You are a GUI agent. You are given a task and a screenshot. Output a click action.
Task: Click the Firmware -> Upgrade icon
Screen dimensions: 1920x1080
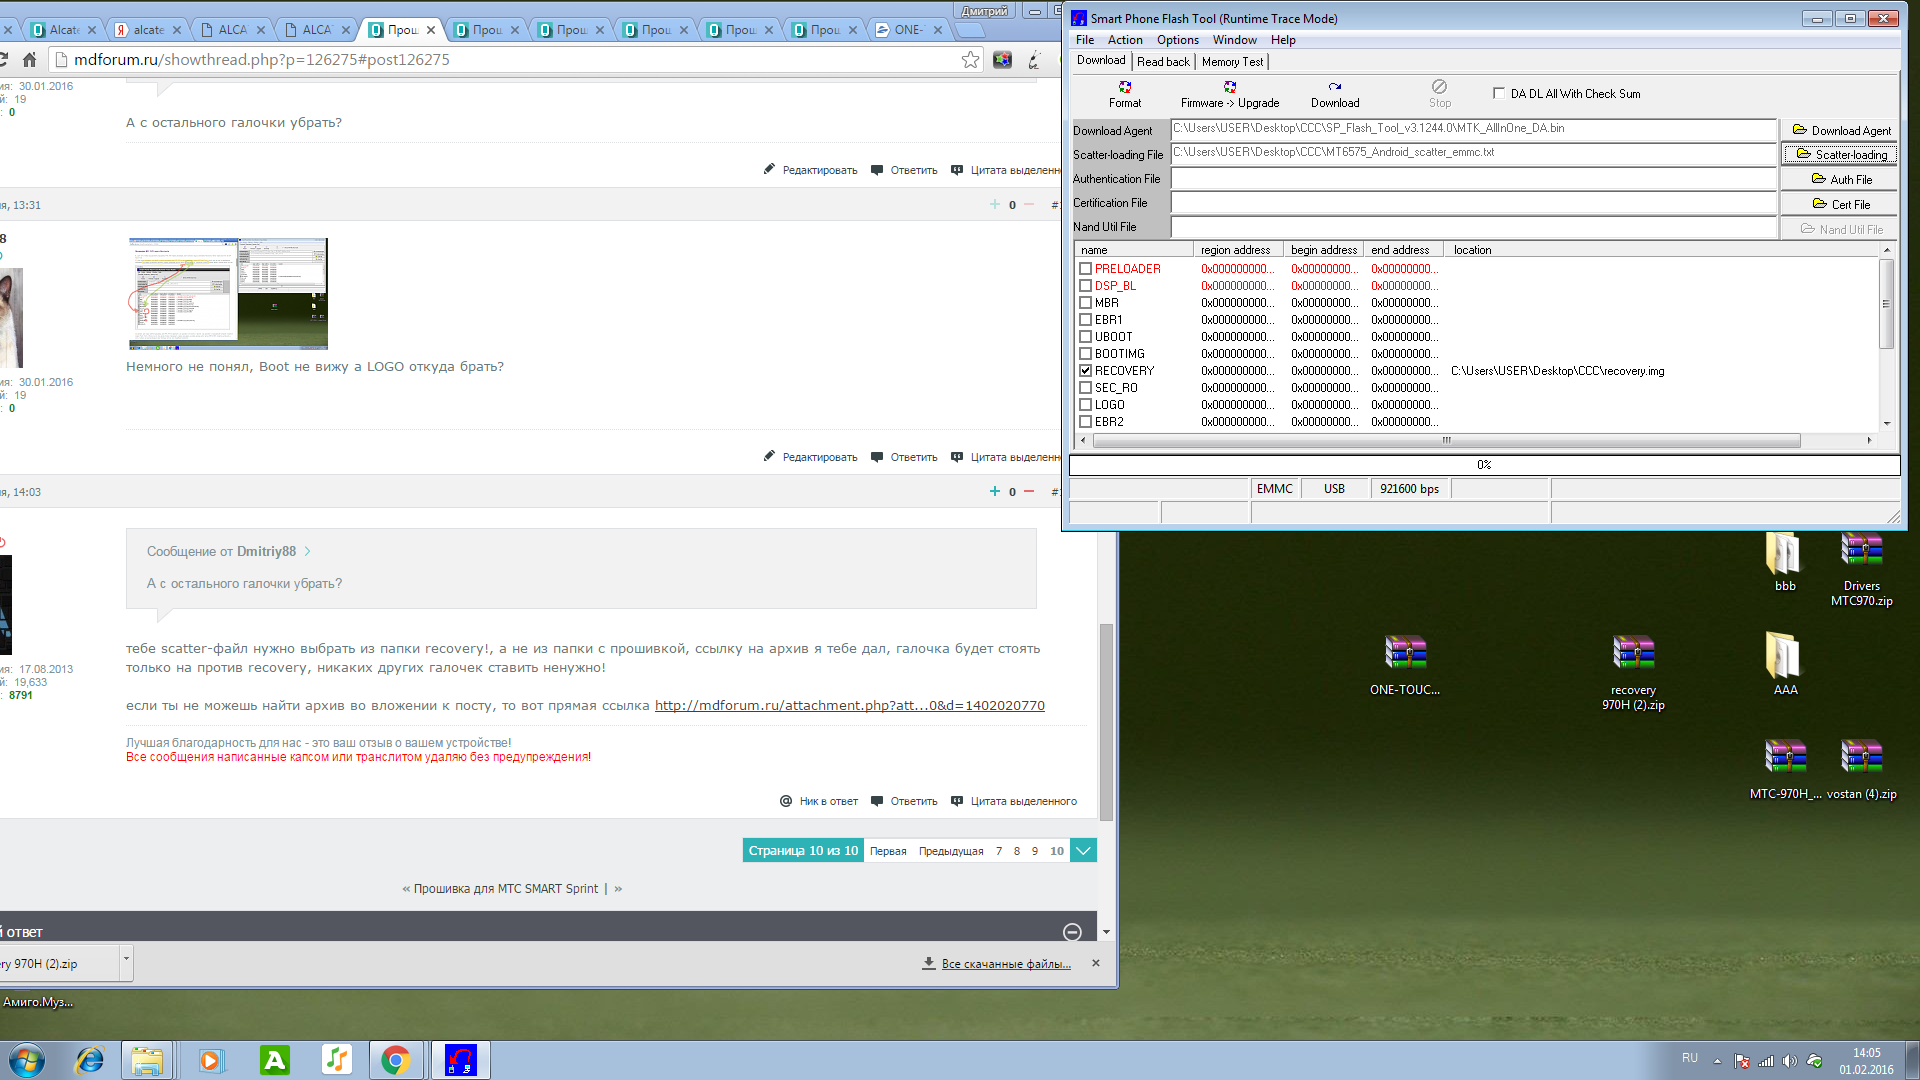1229,88
